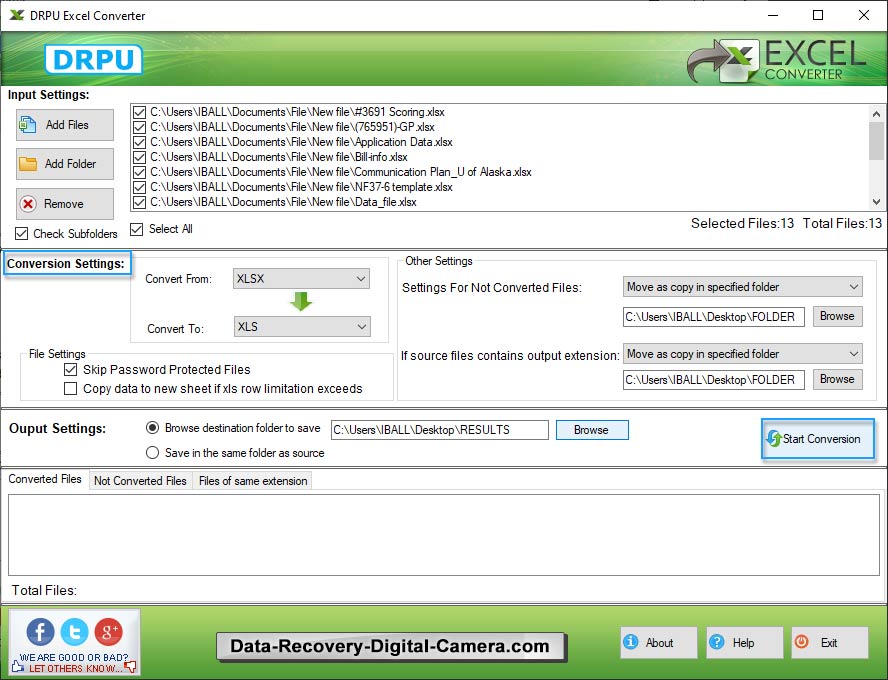Click the green down arrow conversion icon
Image resolution: width=888 pixels, height=680 pixels.
pyautogui.click(x=301, y=302)
